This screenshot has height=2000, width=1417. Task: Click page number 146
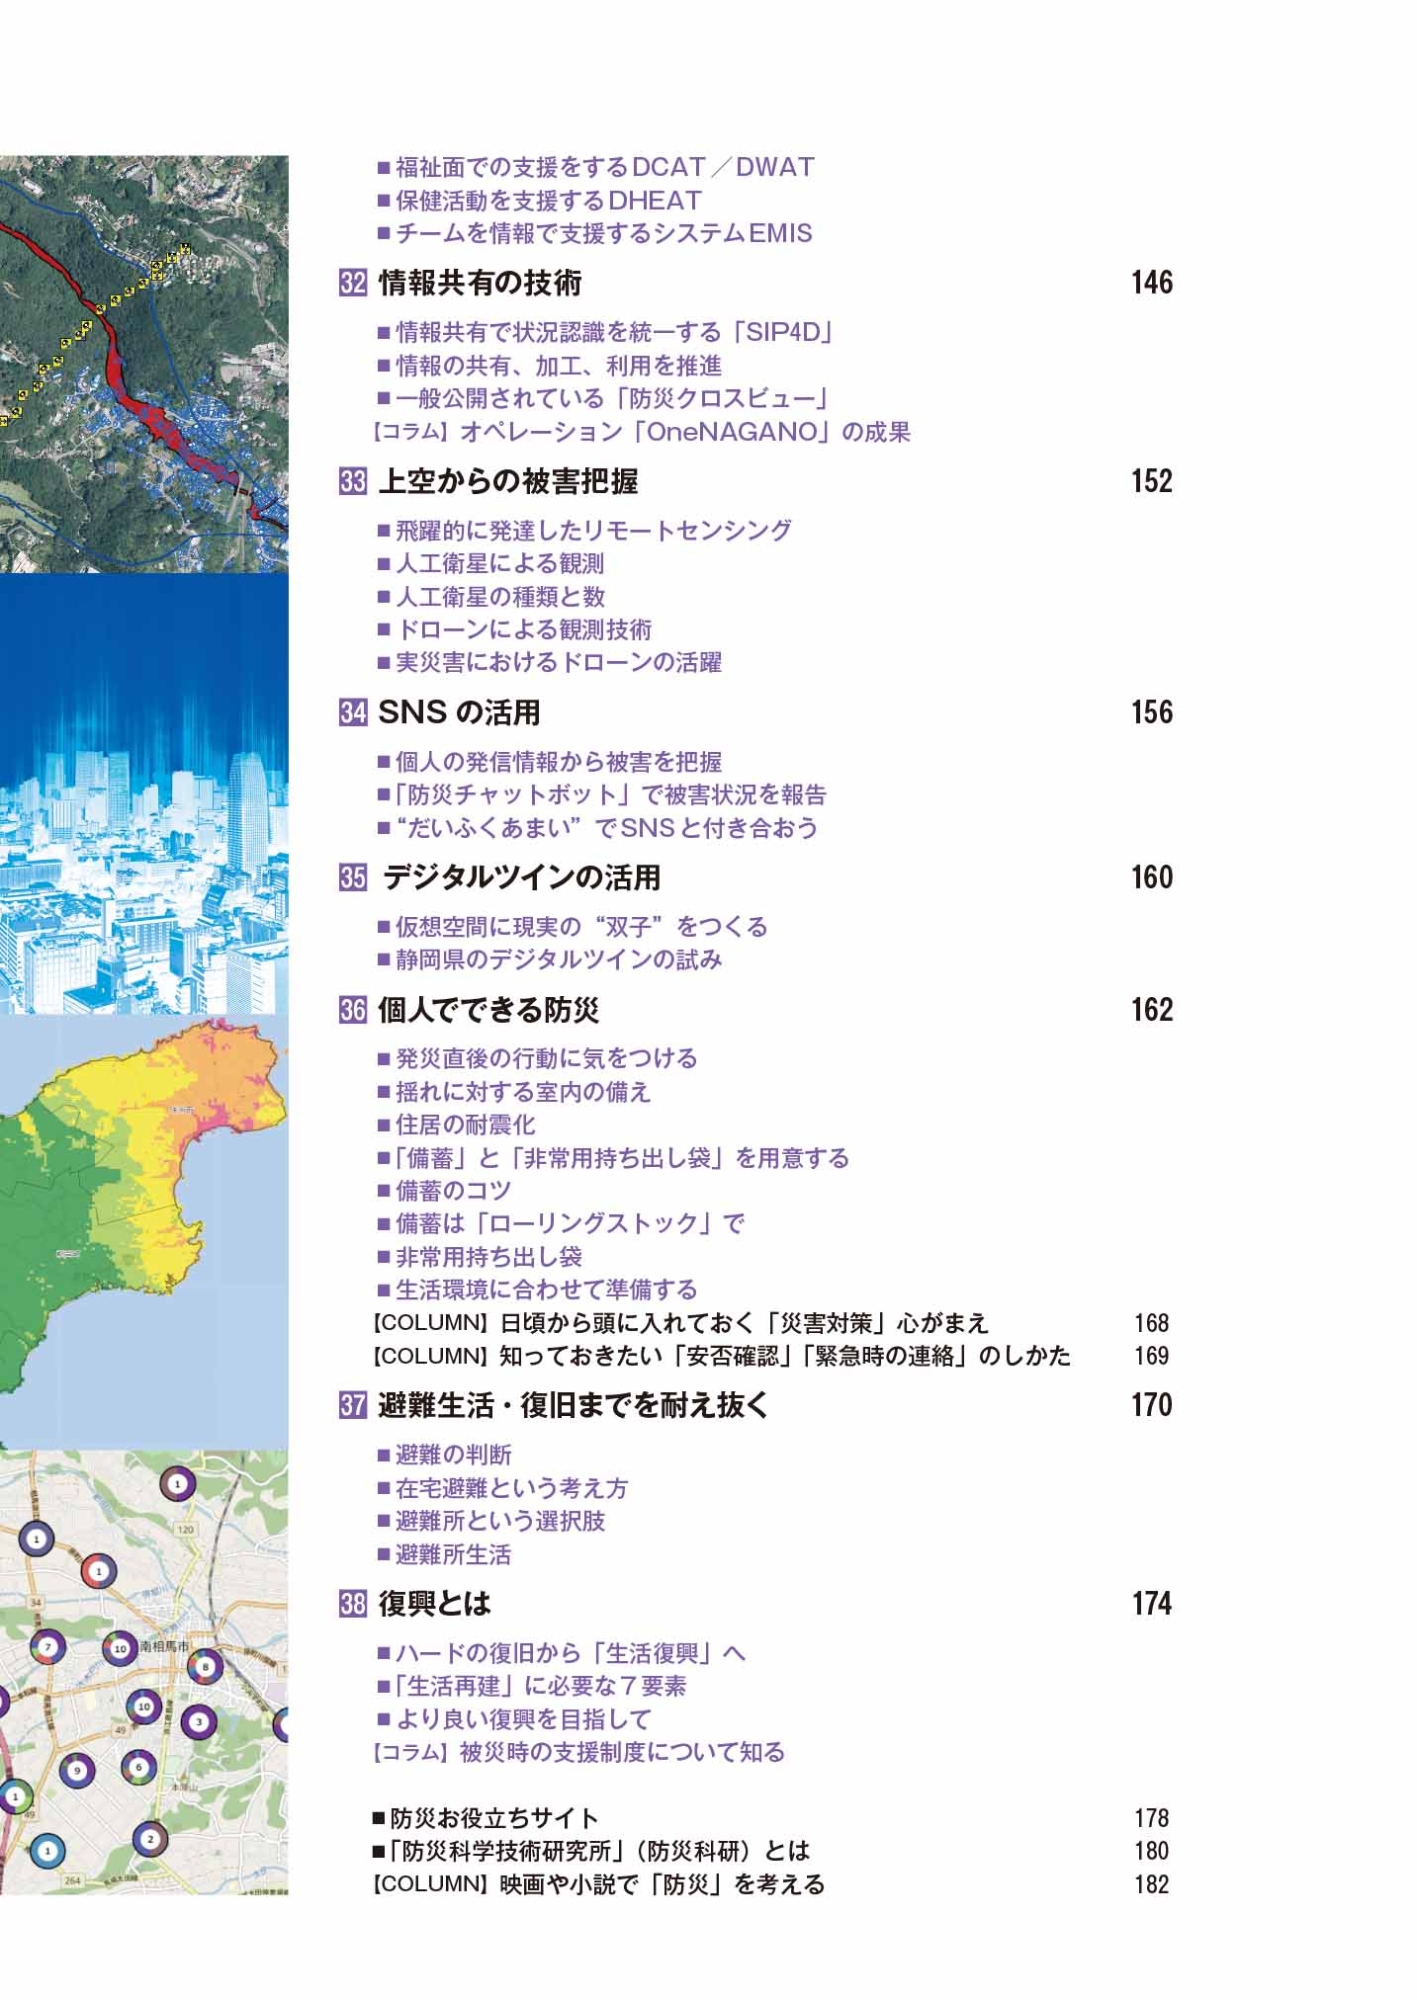(1151, 283)
